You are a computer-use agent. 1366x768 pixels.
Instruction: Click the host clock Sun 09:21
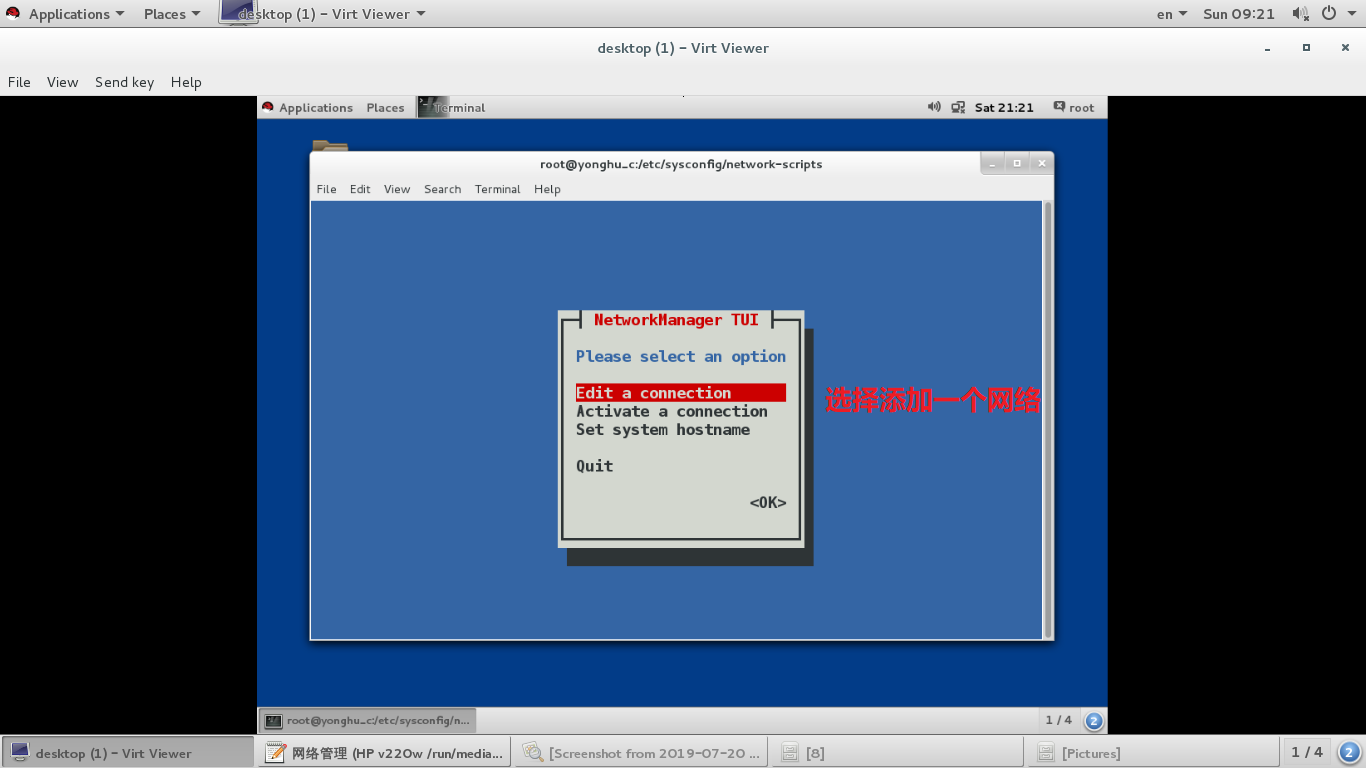[x=1239, y=14]
